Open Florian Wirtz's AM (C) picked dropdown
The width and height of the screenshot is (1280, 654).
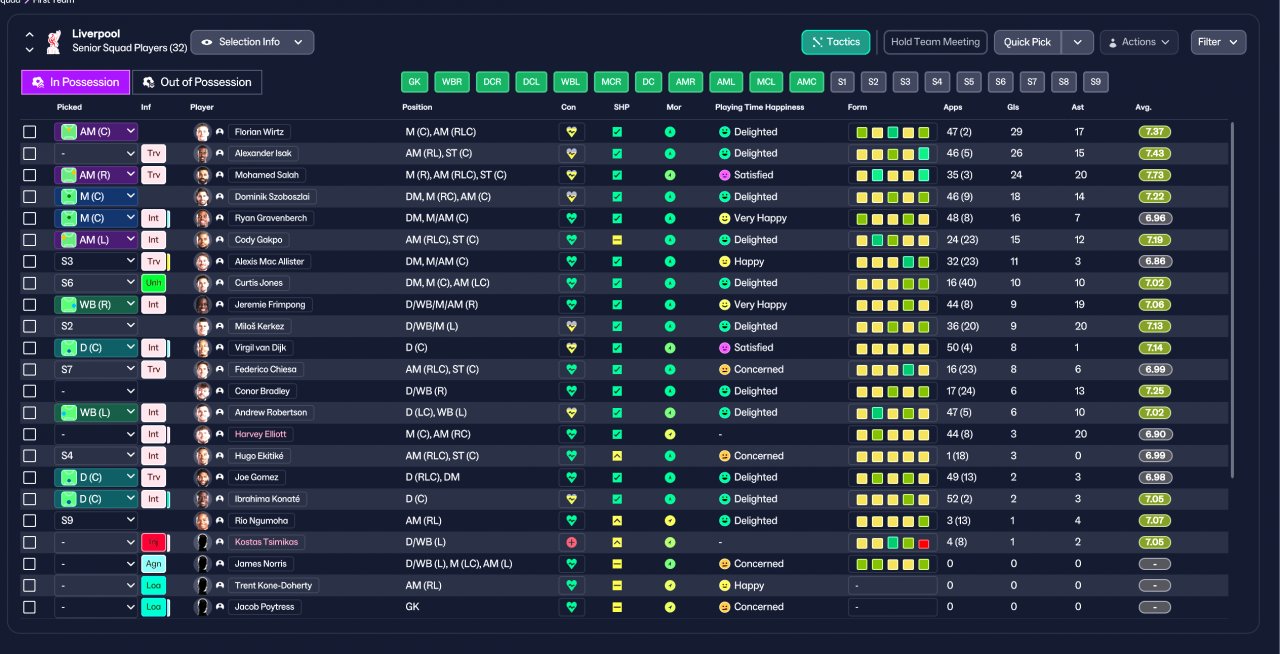click(96, 132)
